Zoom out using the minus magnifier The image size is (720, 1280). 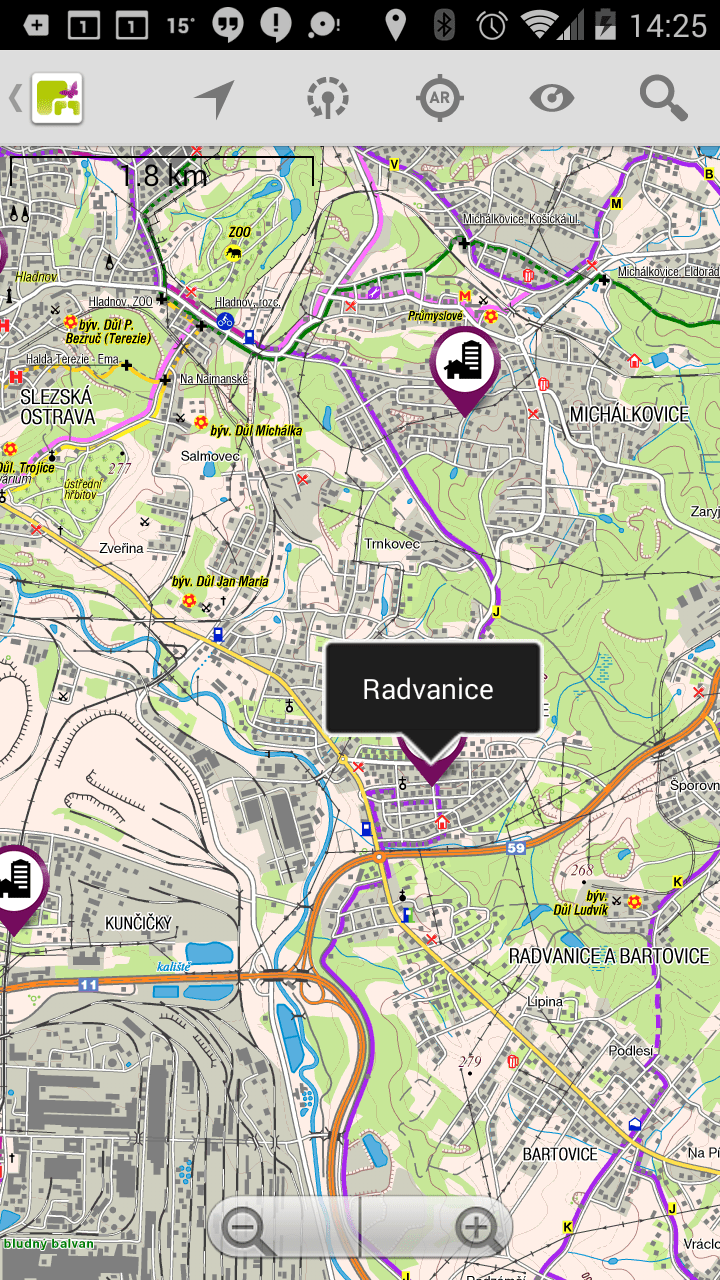click(x=247, y=1229)
